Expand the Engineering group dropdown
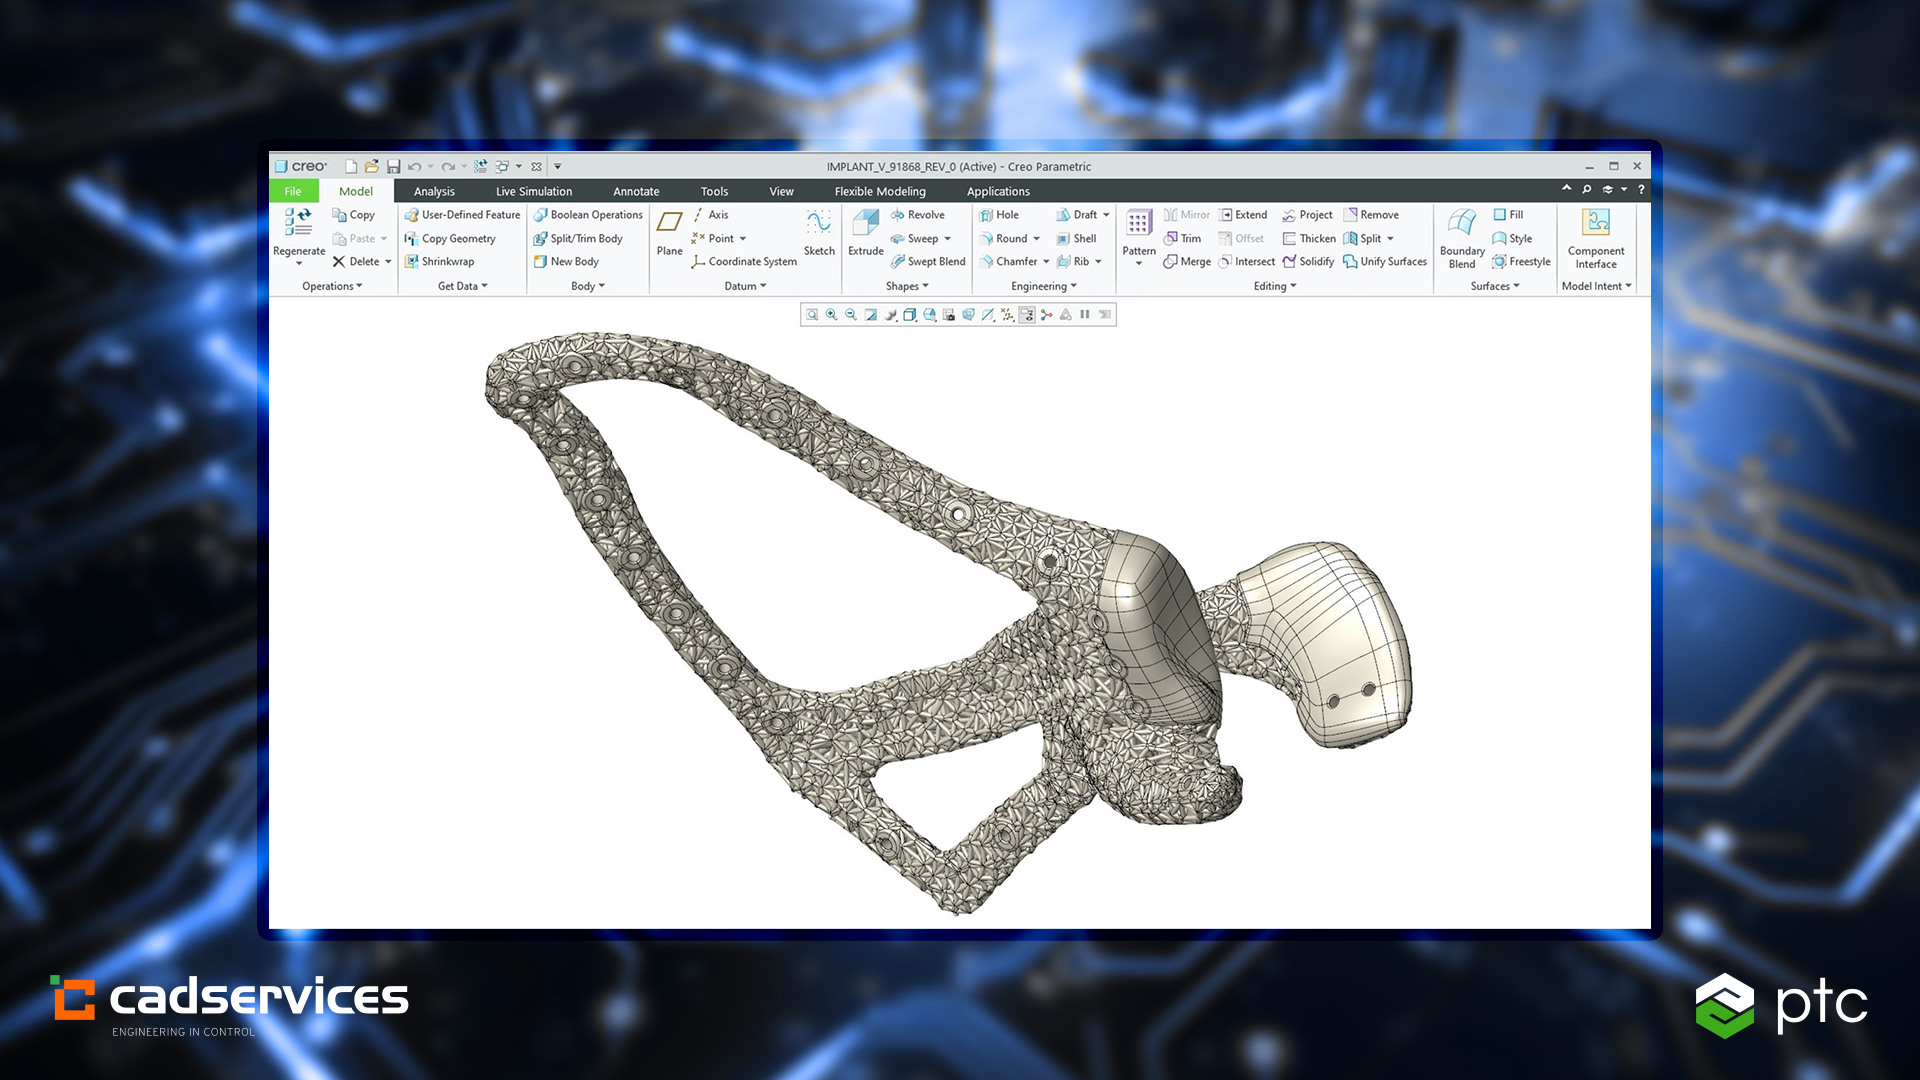The width and height of the screenshot is (1920, 1080). pyautogui.click(x=1044, y=286)
